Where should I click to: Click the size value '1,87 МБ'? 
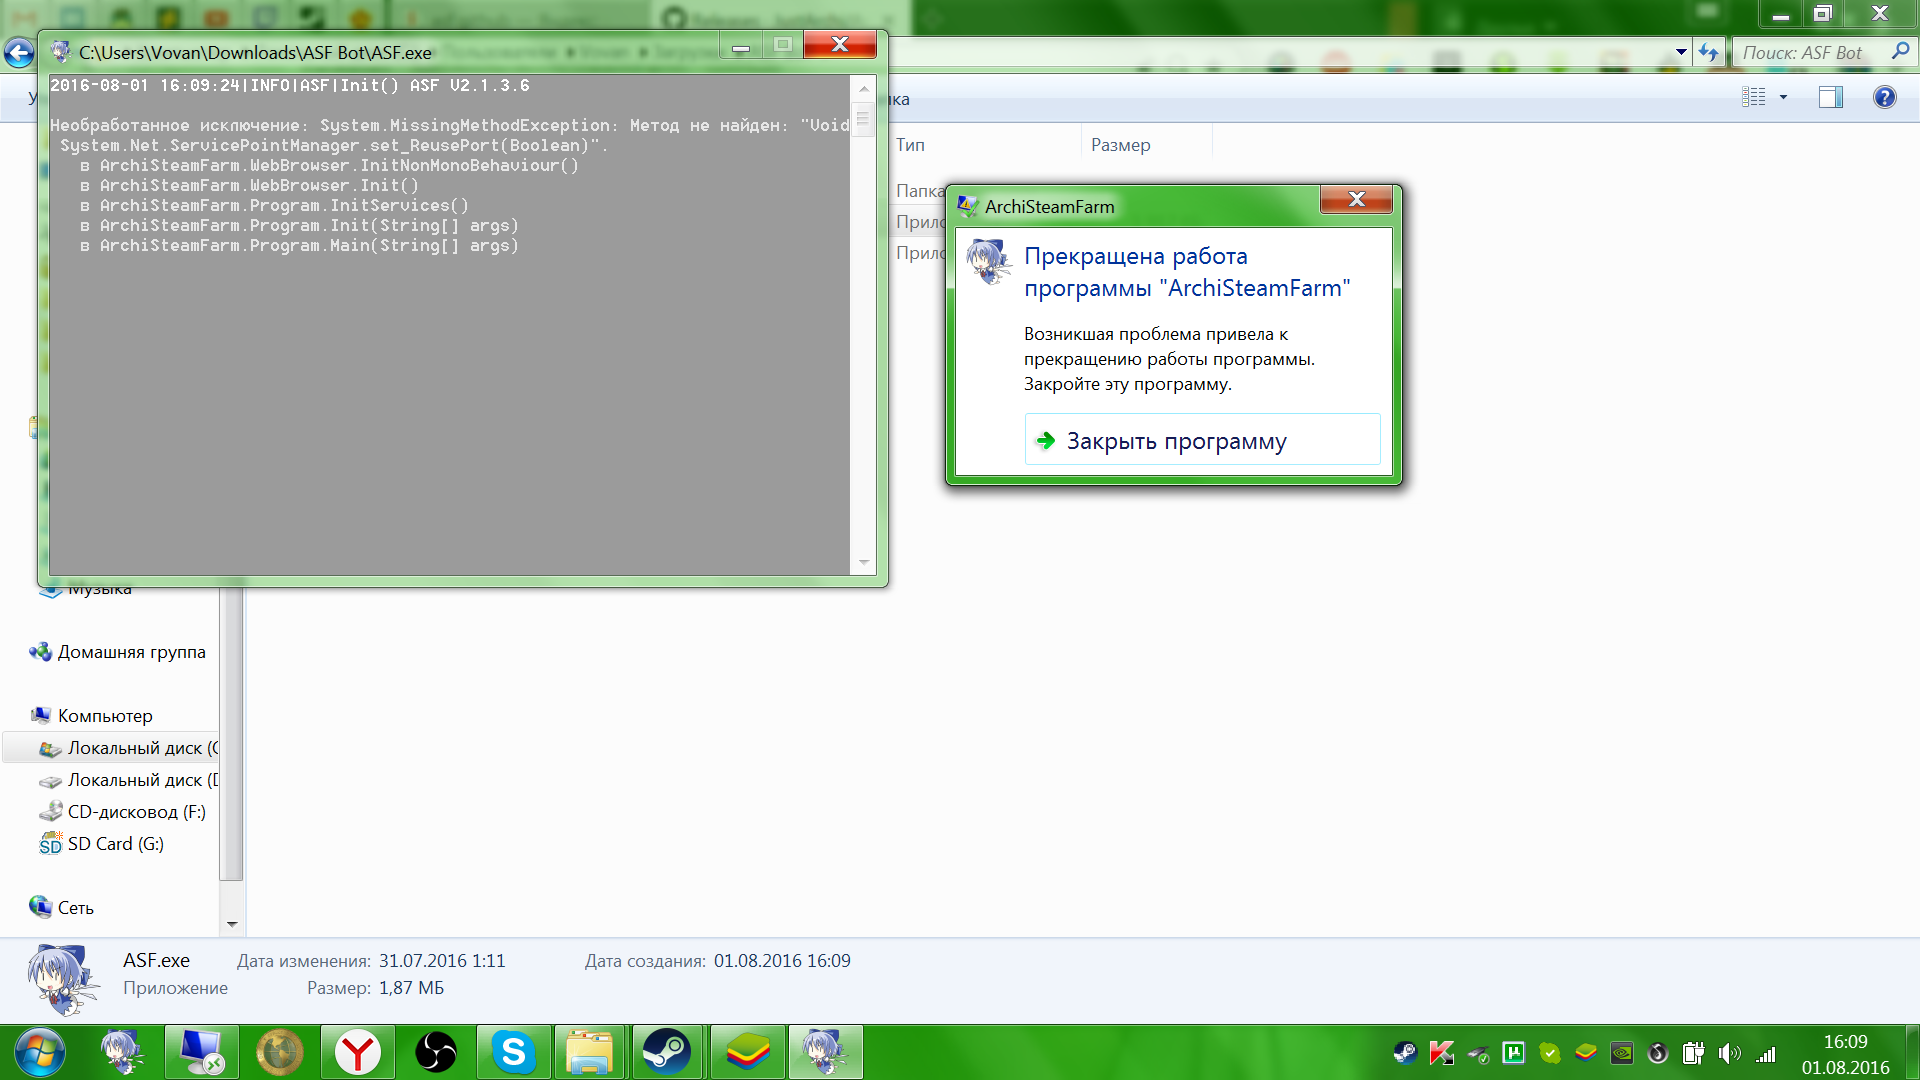point(411,988)
